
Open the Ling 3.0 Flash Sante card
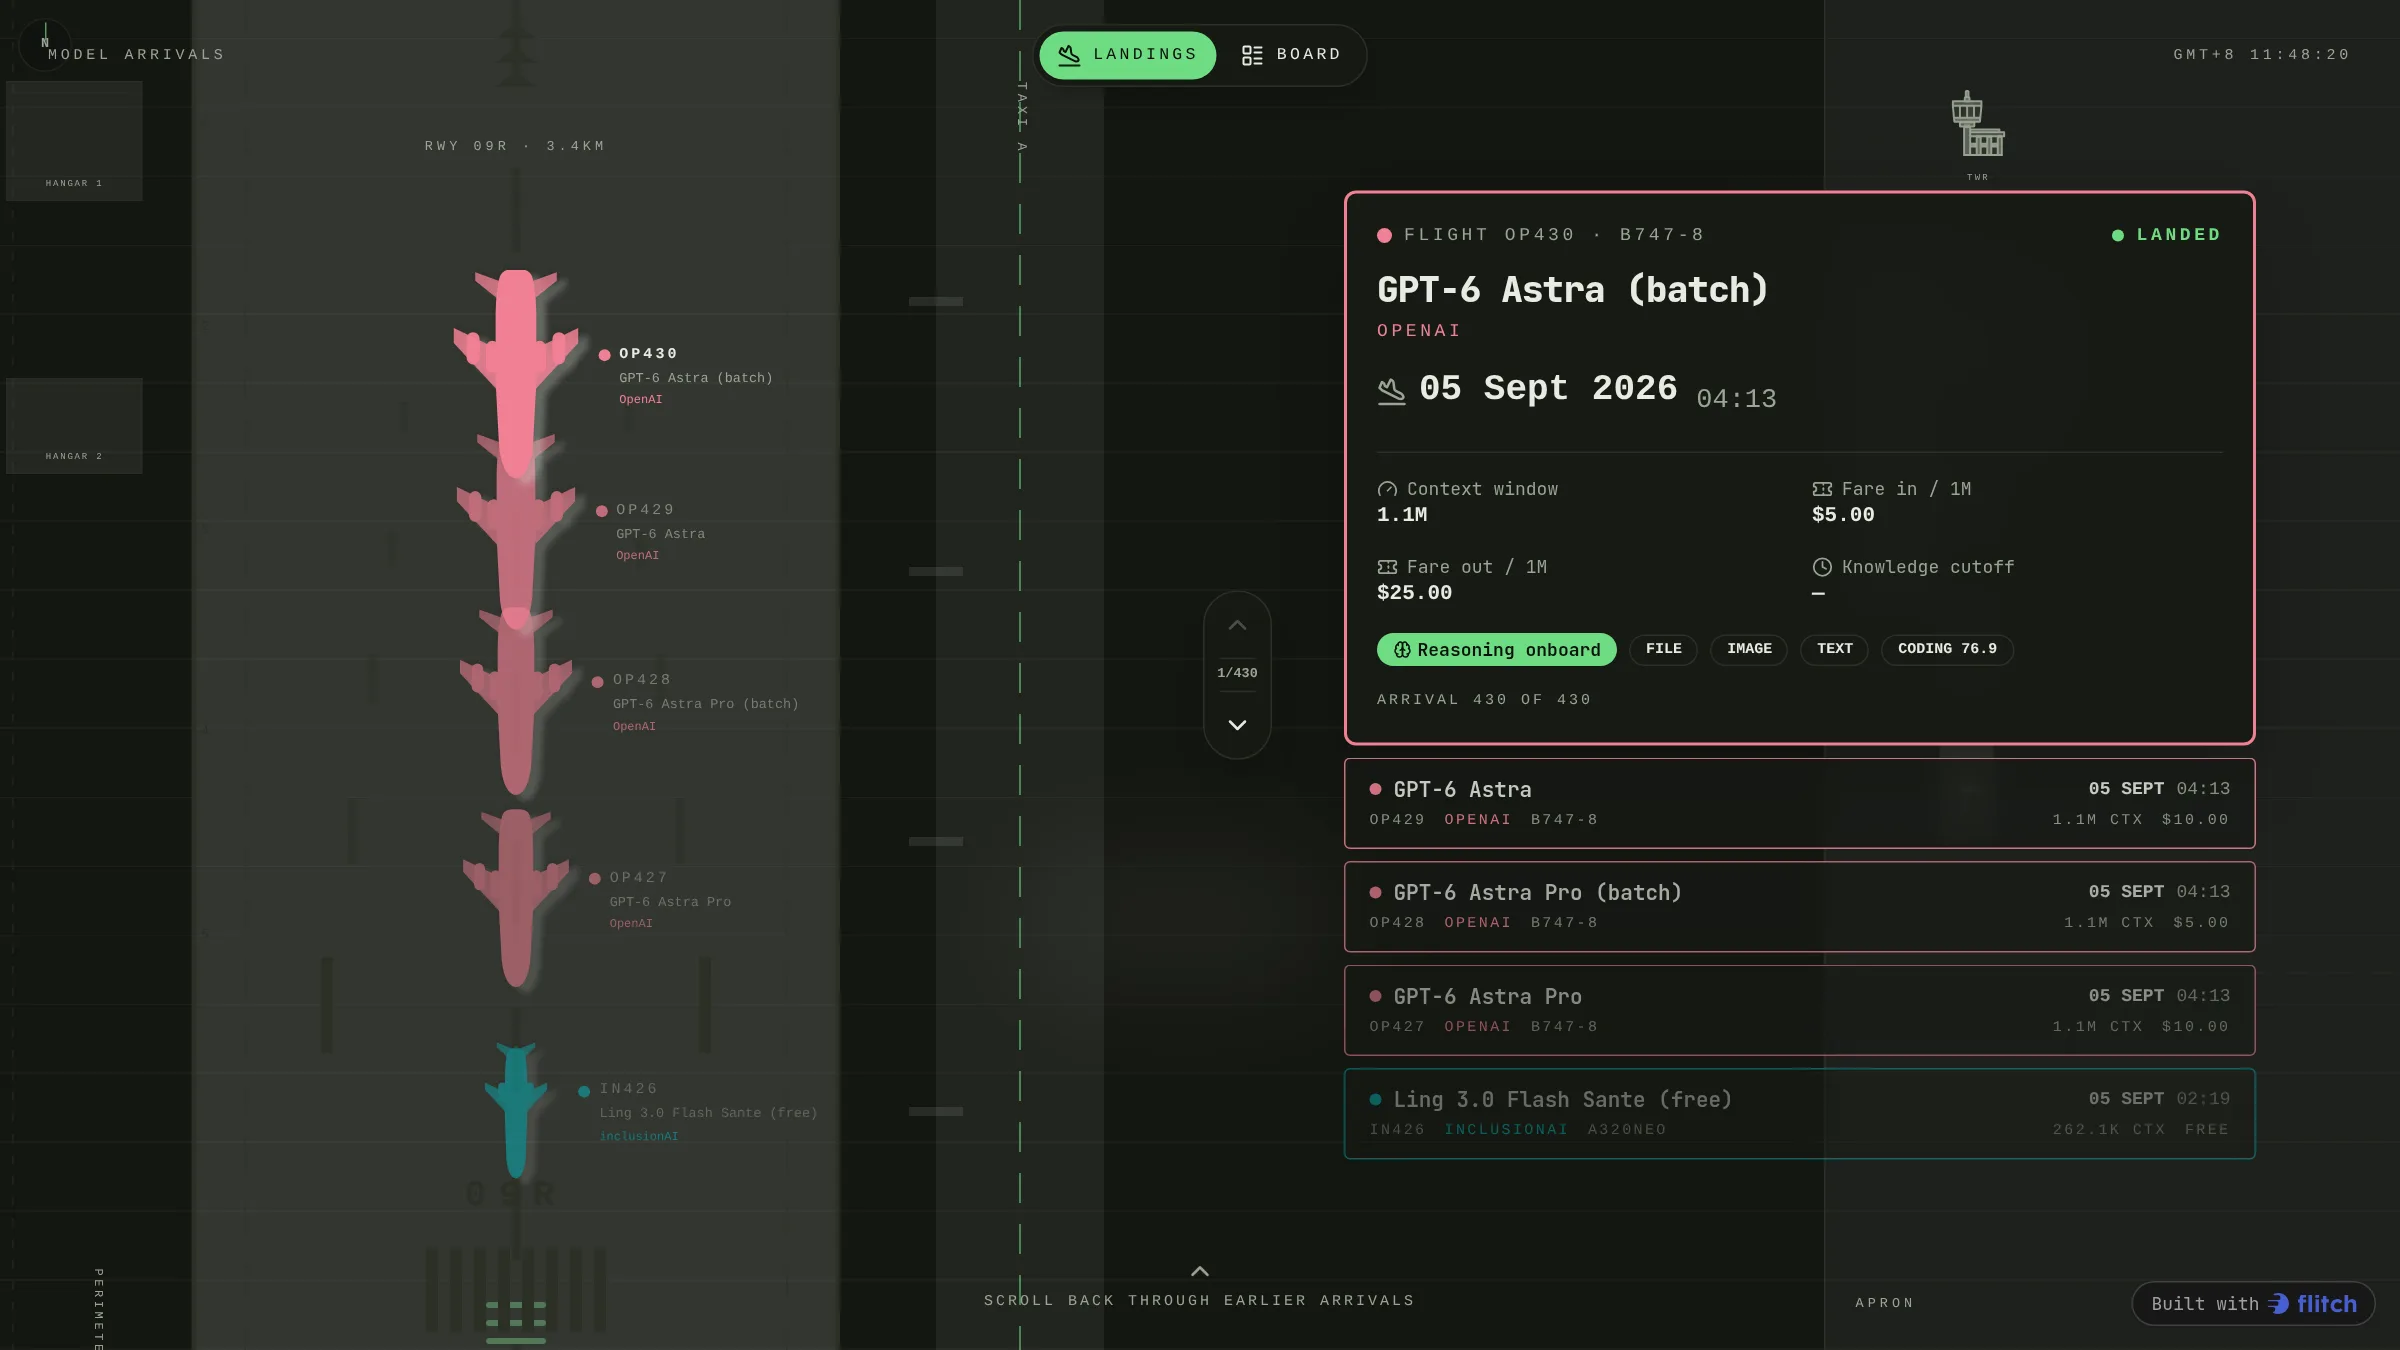1799,1113
